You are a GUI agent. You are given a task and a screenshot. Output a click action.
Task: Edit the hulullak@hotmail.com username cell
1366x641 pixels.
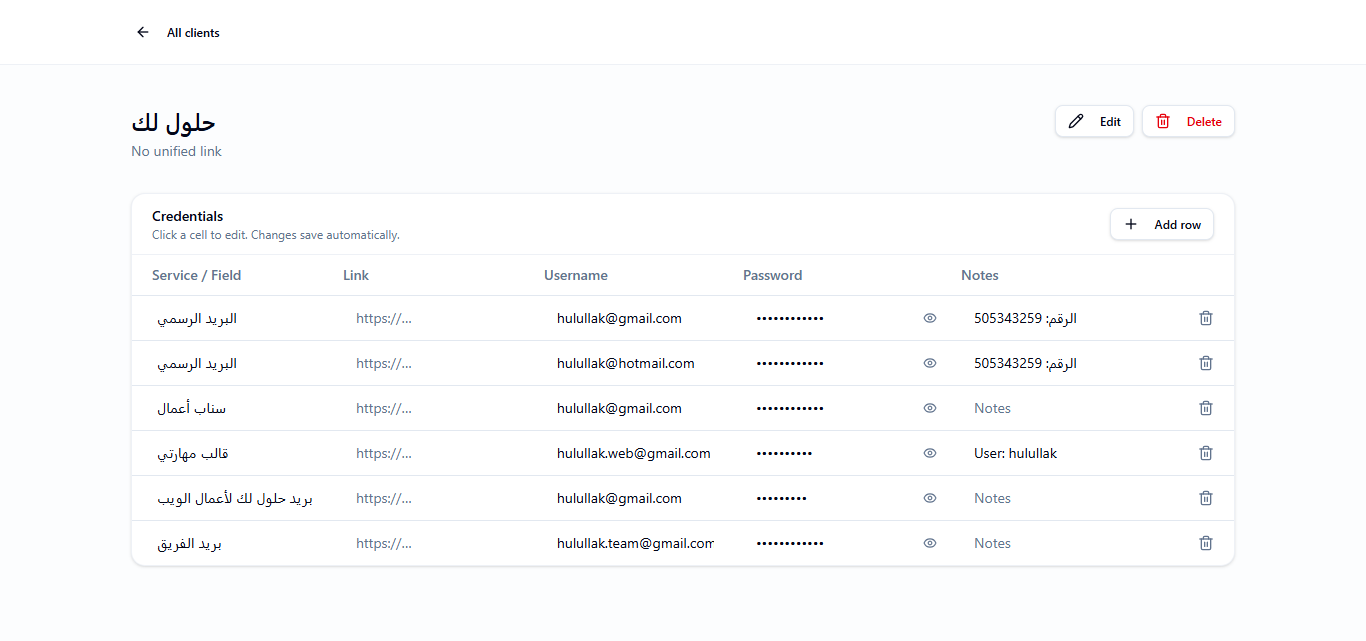[635, 363]
